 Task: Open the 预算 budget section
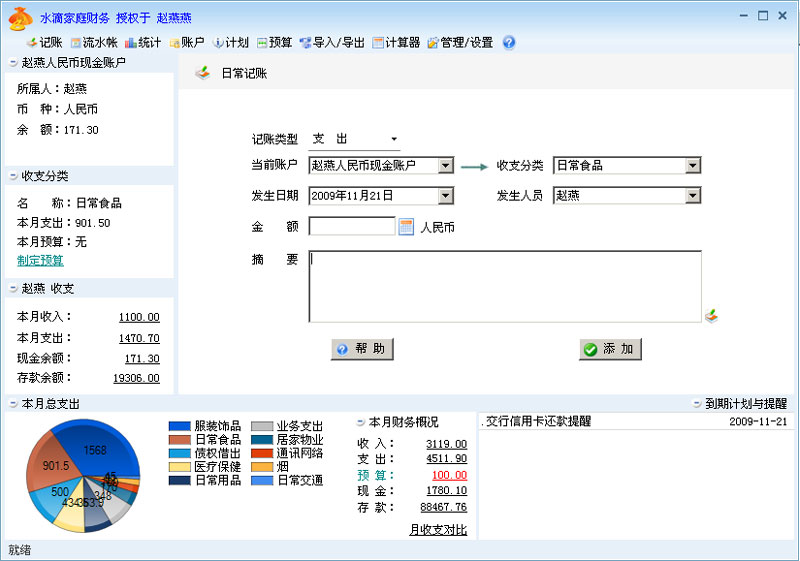coord(274,42)
